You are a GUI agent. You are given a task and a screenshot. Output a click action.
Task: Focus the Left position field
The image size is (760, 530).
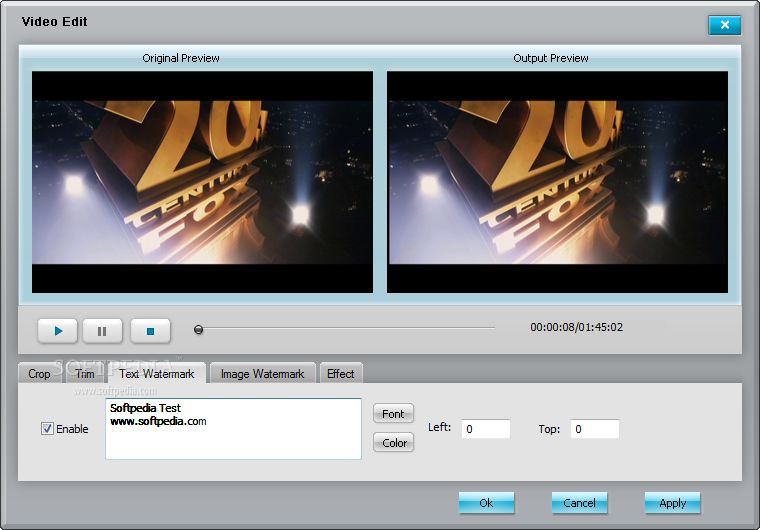[486, 429]
